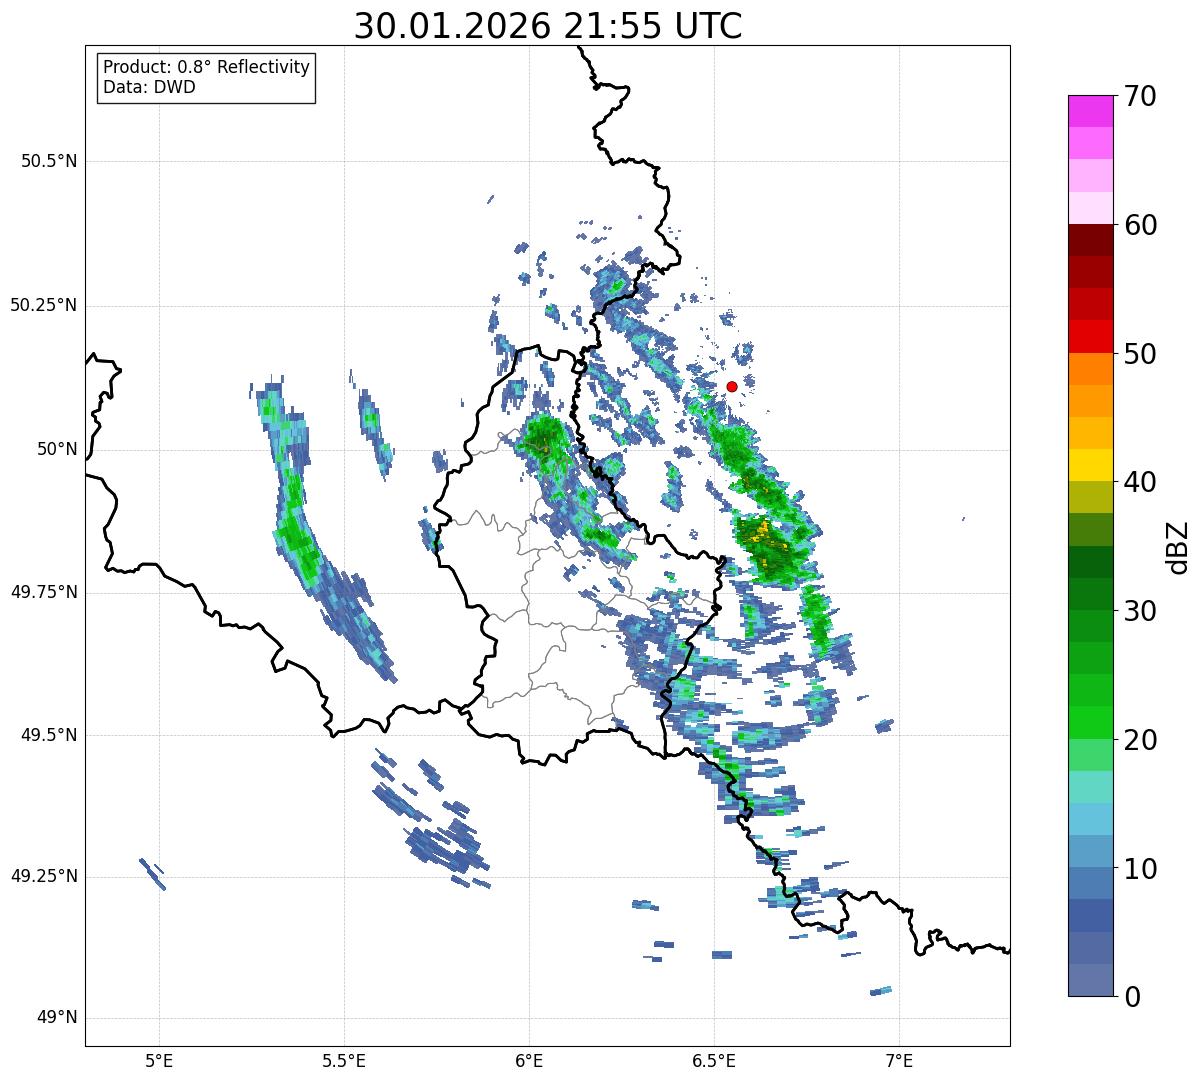Click the colorbar tick label "30"
Image resolution: width=1202 pixels, height=1081 pixels.
pyautogui.click(x=1140, y=611)
